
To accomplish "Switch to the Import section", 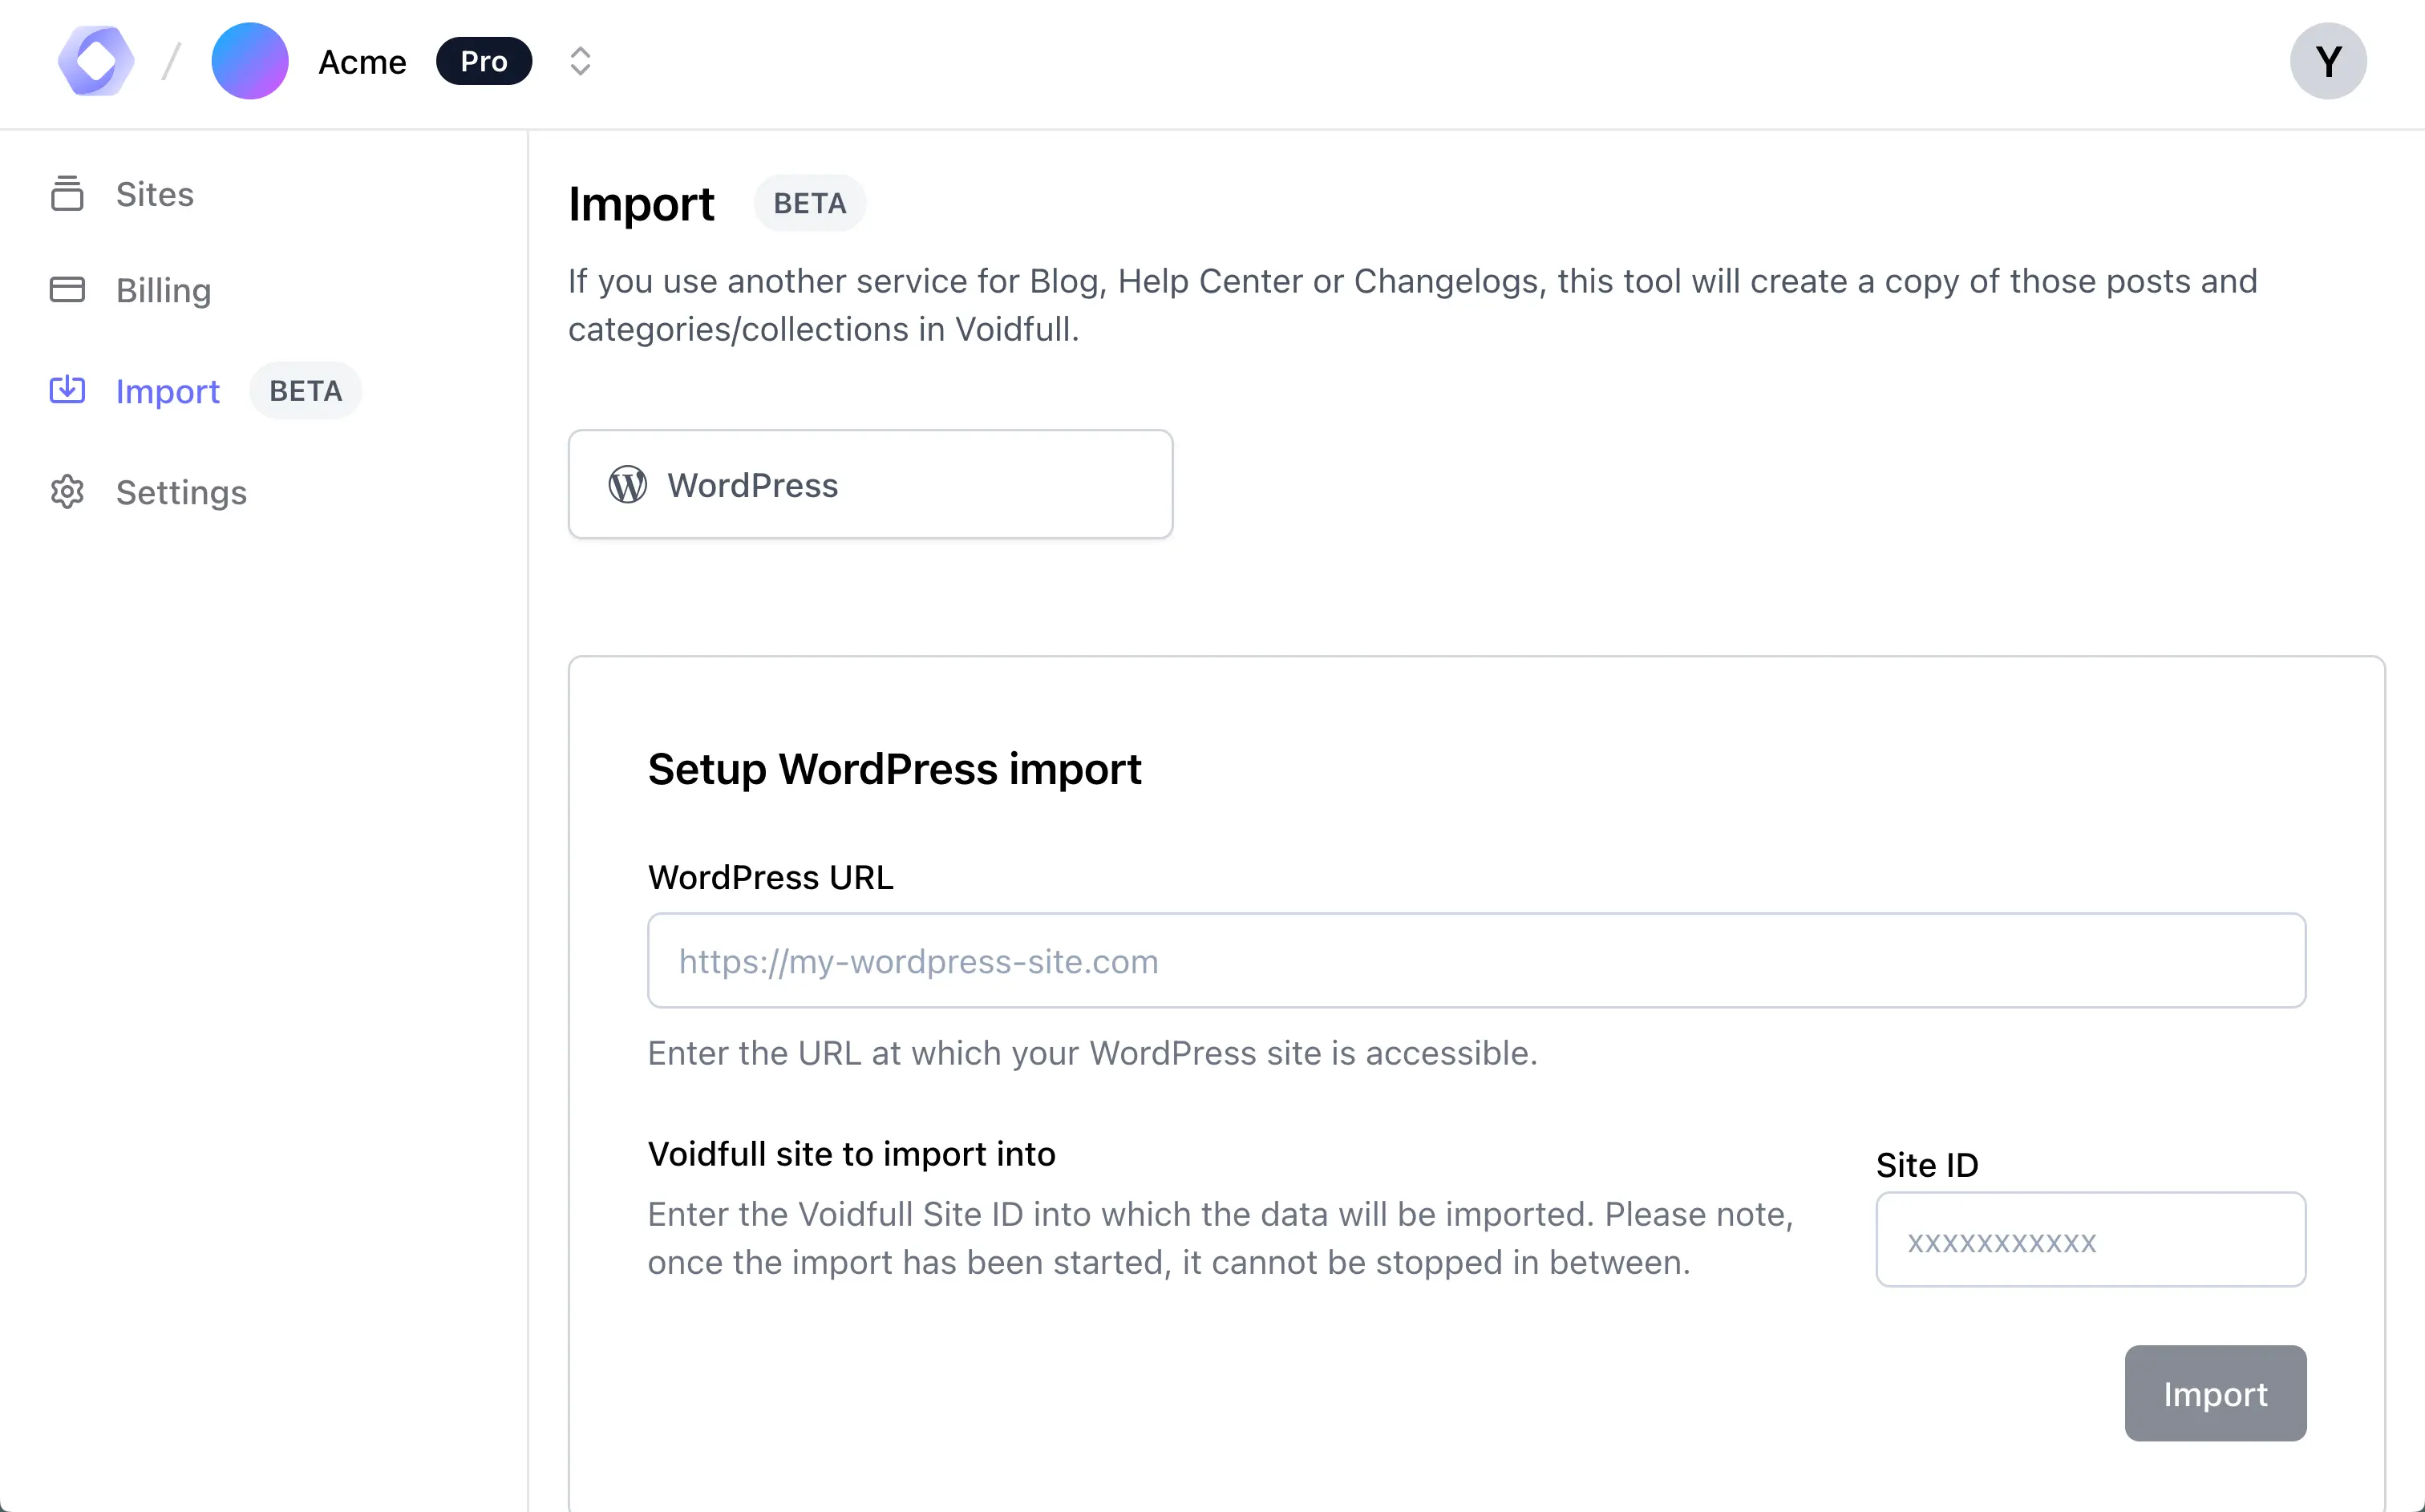I will [x=167, y=391].
